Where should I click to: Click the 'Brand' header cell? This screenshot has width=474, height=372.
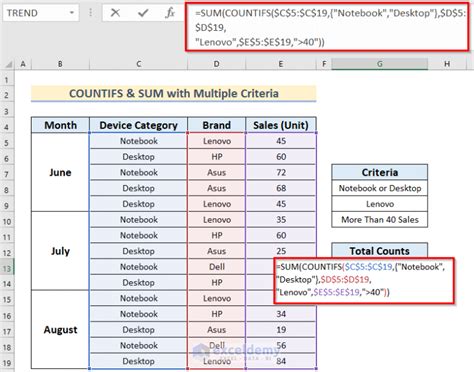[217, 125]
